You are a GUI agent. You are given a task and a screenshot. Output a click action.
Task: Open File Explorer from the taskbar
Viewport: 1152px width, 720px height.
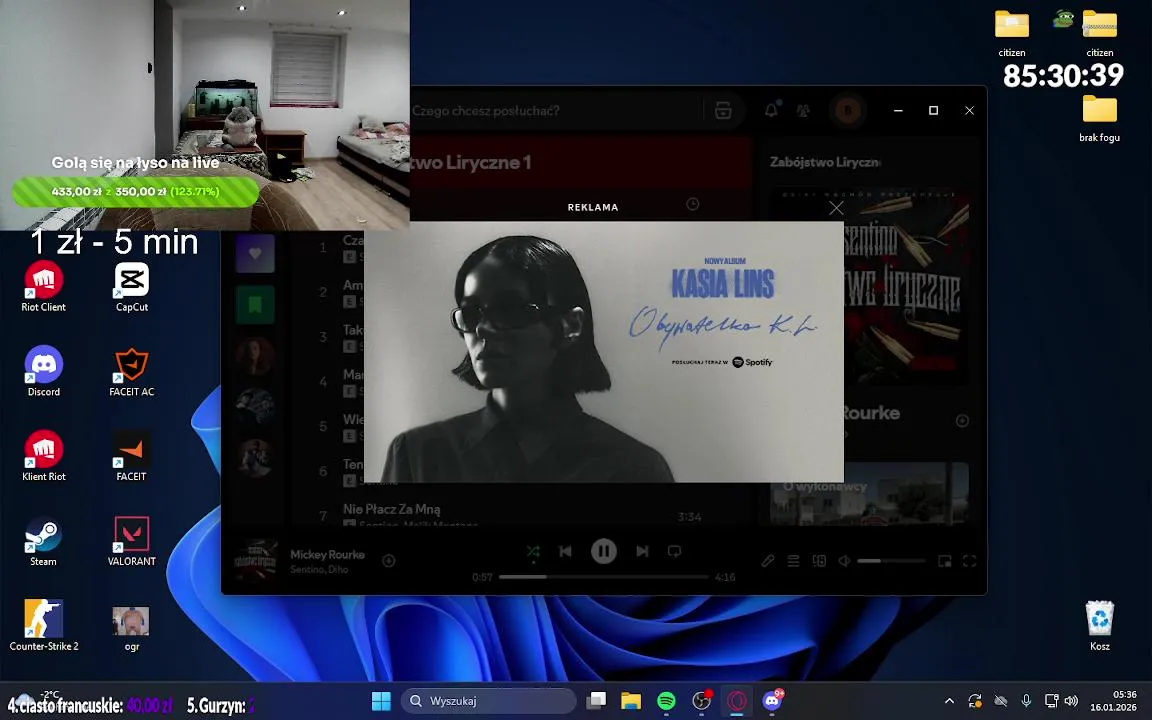(631, 701)
